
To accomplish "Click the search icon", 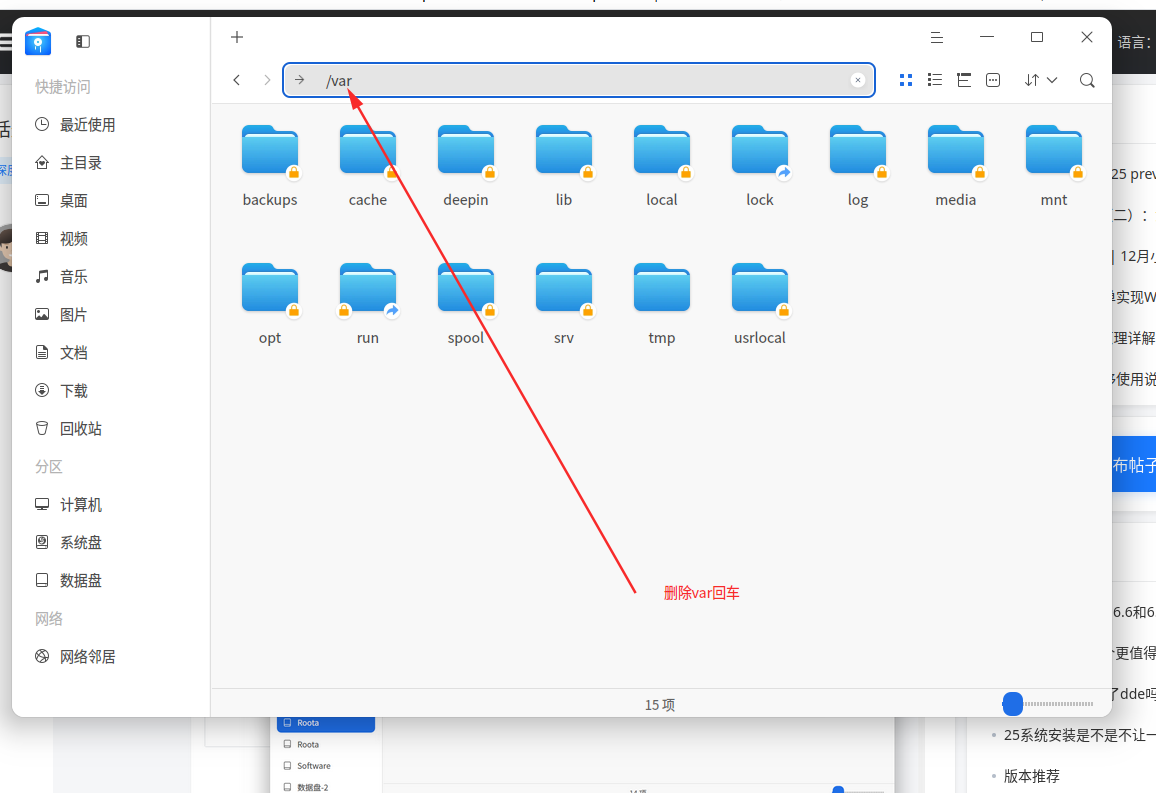I will [x=1087, y=80].
